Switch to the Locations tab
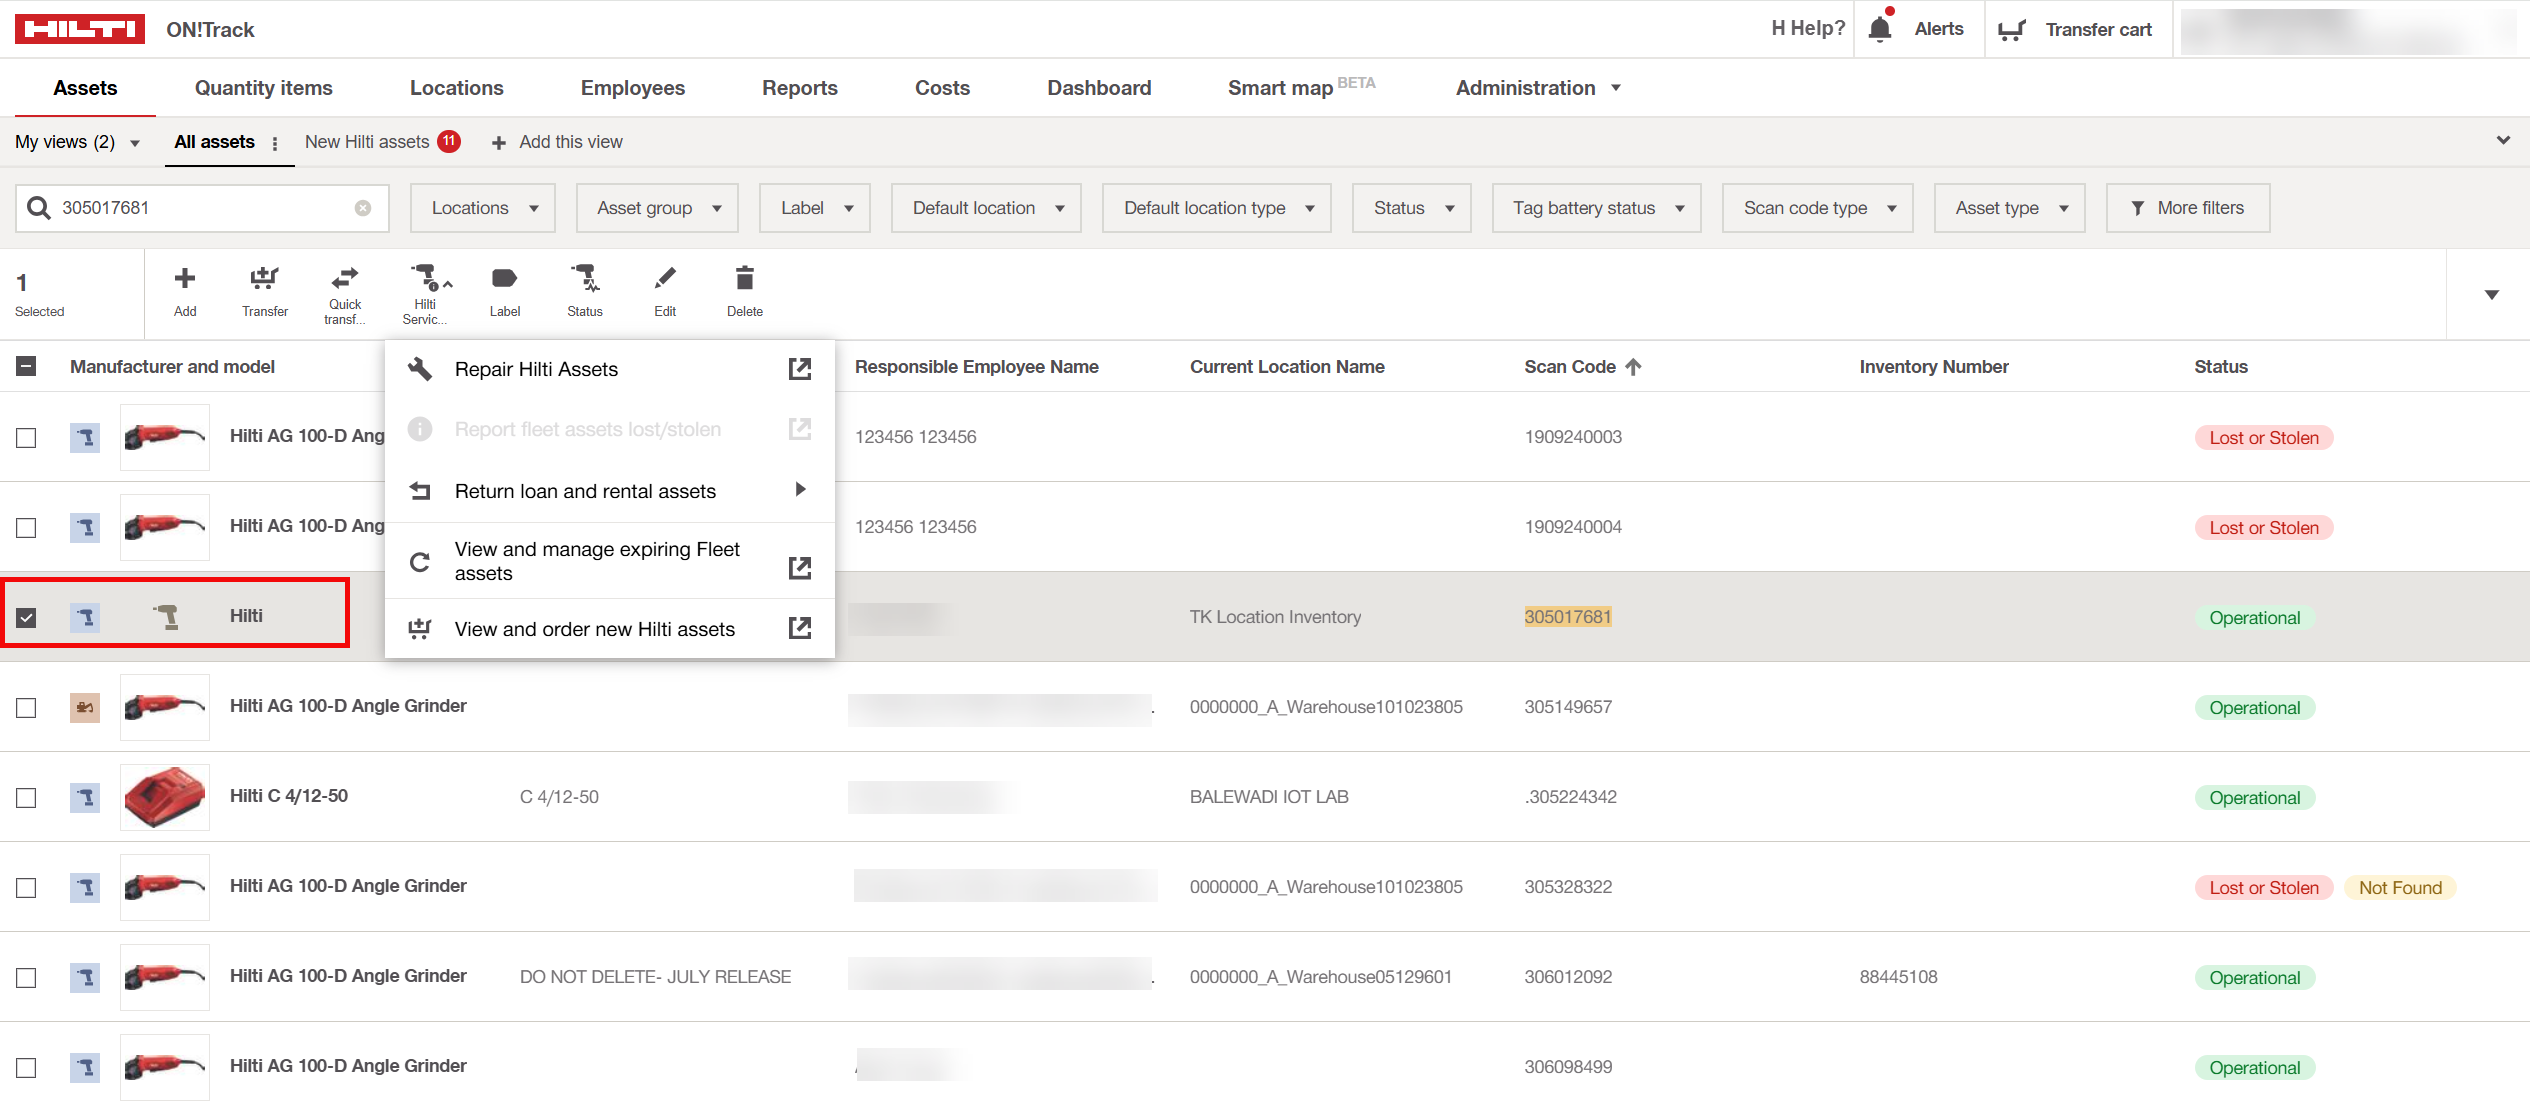Image resolution: width=2530 pixels, height=1110 pixels. point(456,88)
